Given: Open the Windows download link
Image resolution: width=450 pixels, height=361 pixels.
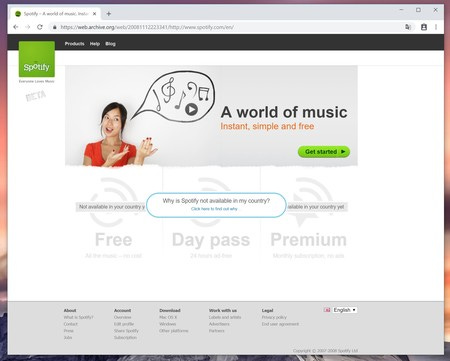Looking at the screenshot, I should (167, 324).
